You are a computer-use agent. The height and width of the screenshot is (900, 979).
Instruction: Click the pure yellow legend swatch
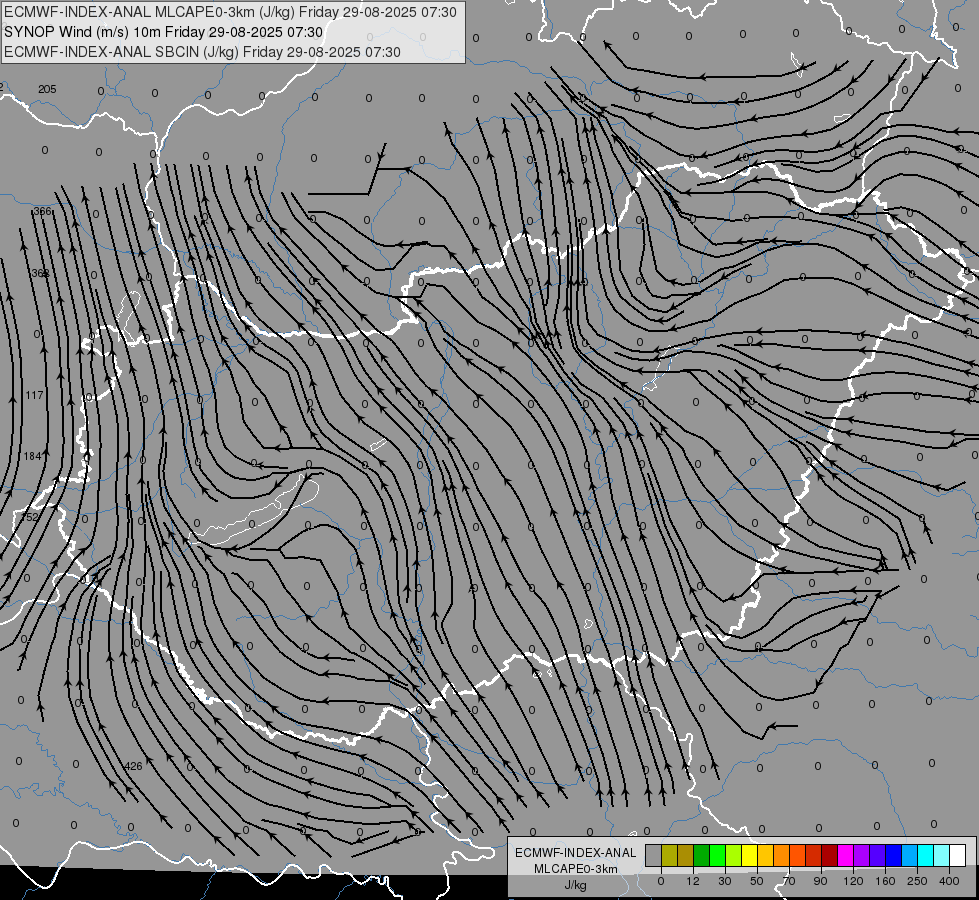coord(749,855)
